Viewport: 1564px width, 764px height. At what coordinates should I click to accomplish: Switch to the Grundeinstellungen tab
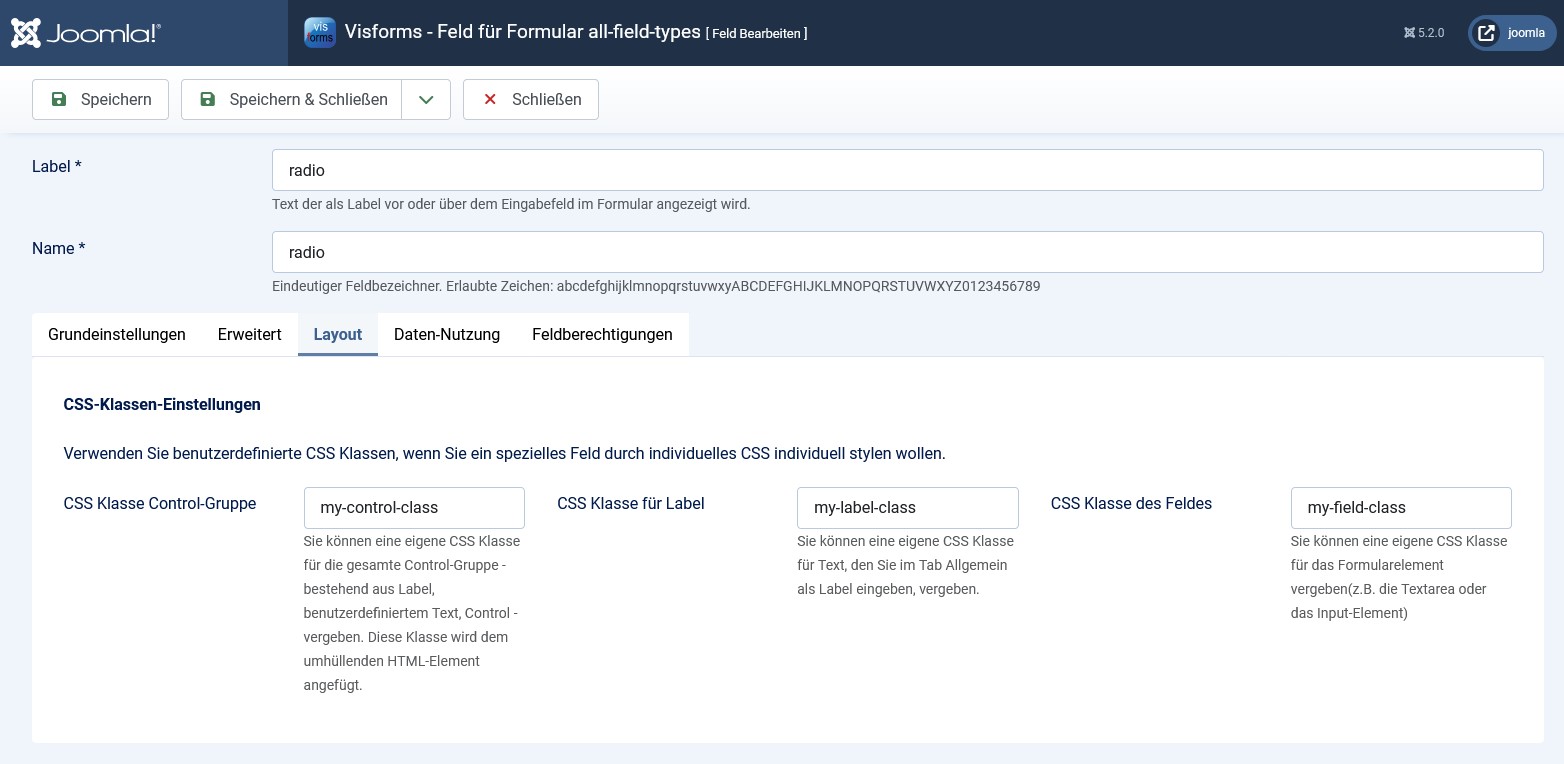[117, 334]
